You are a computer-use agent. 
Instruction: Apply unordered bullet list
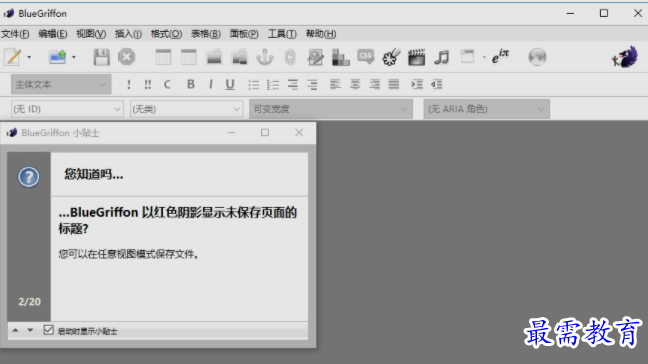pos(253,84)
